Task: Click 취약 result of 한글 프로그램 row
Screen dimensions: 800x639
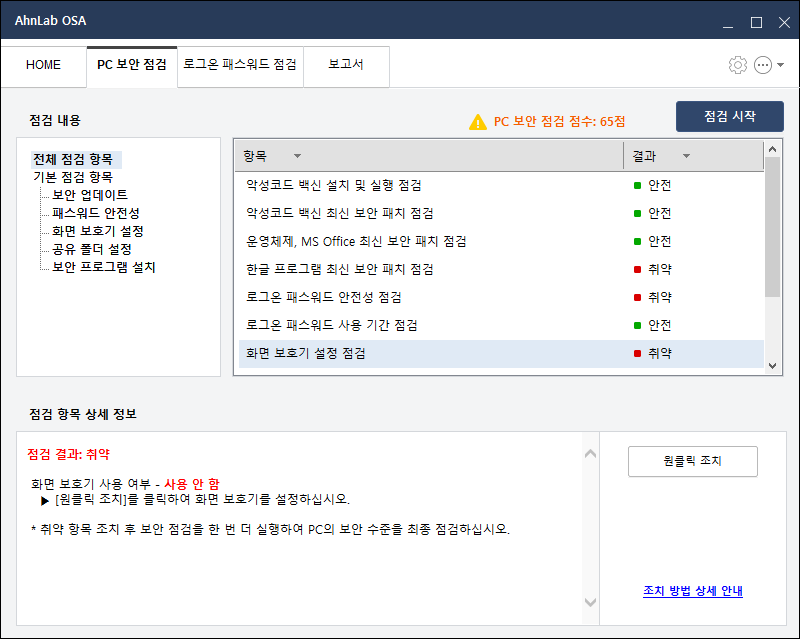Action: click(653, 269)
